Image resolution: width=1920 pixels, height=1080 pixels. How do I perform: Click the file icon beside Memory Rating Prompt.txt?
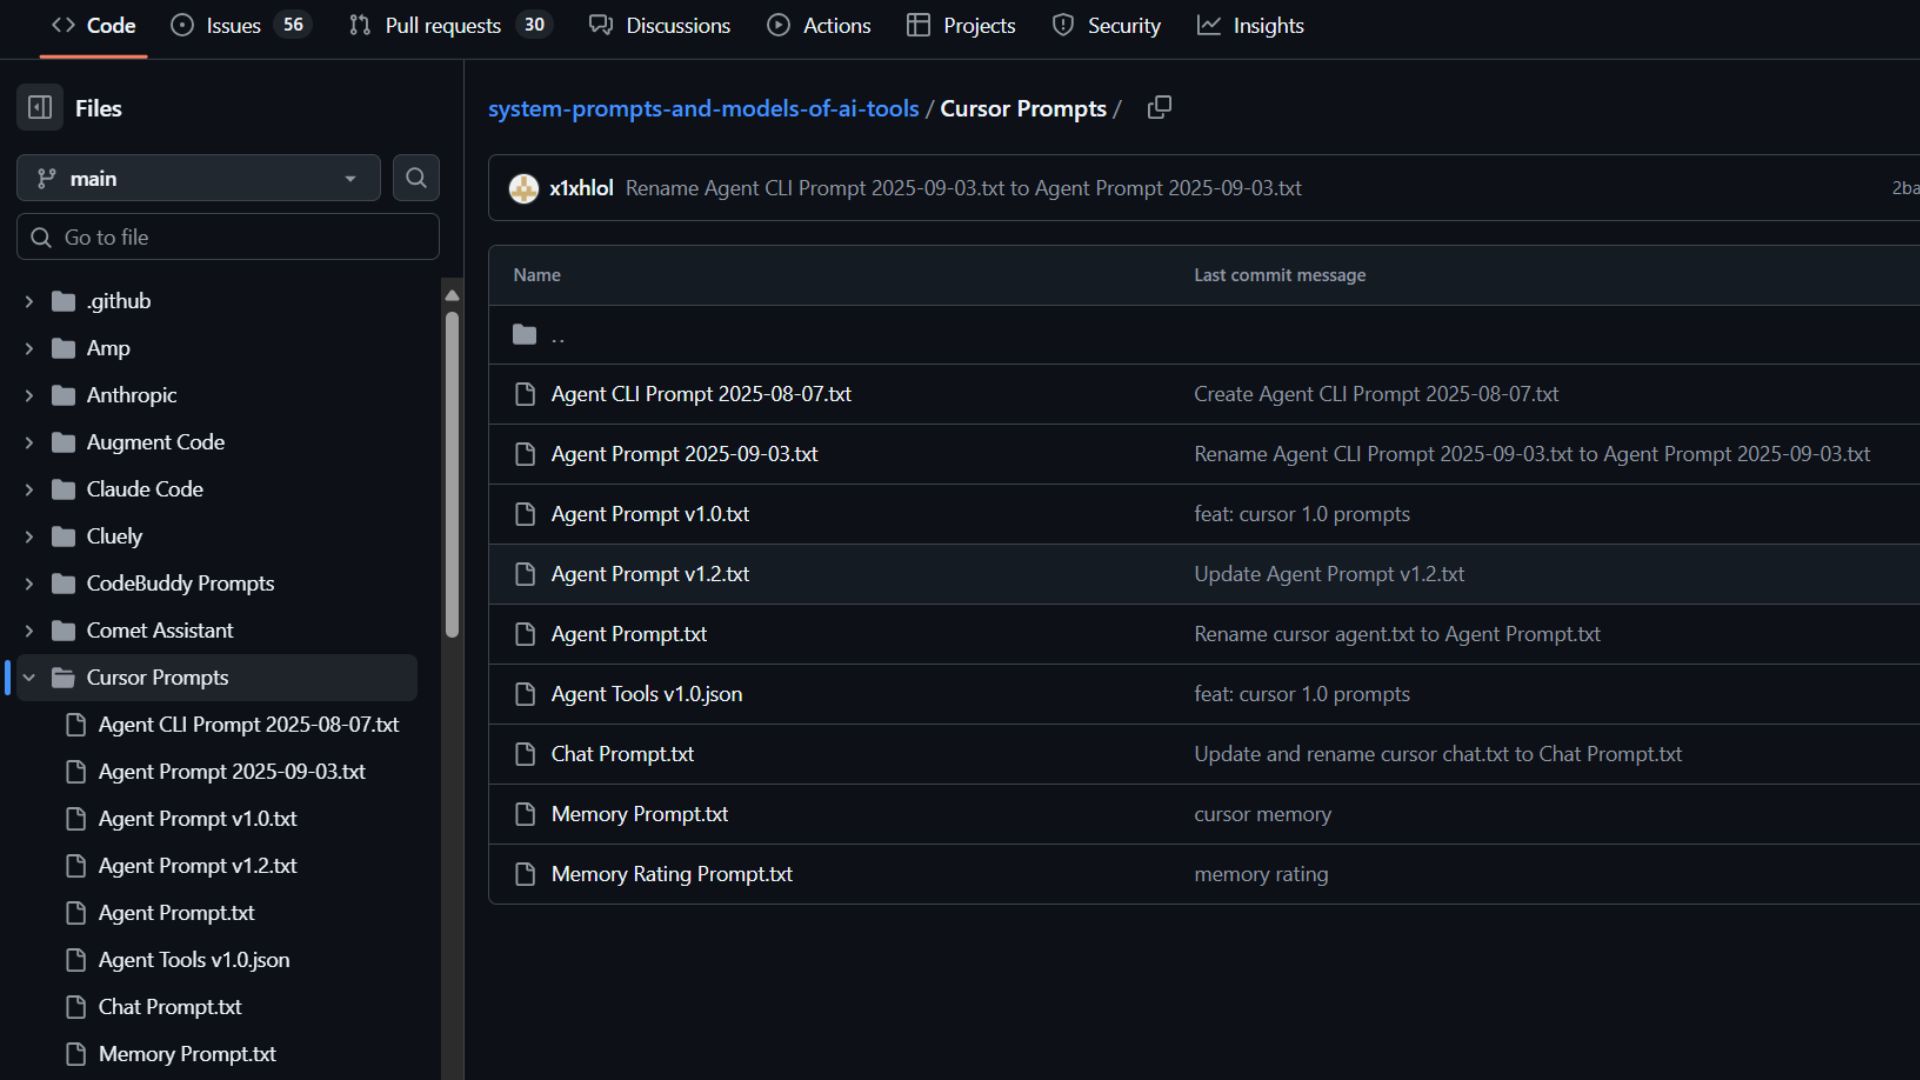coord(525,874)
